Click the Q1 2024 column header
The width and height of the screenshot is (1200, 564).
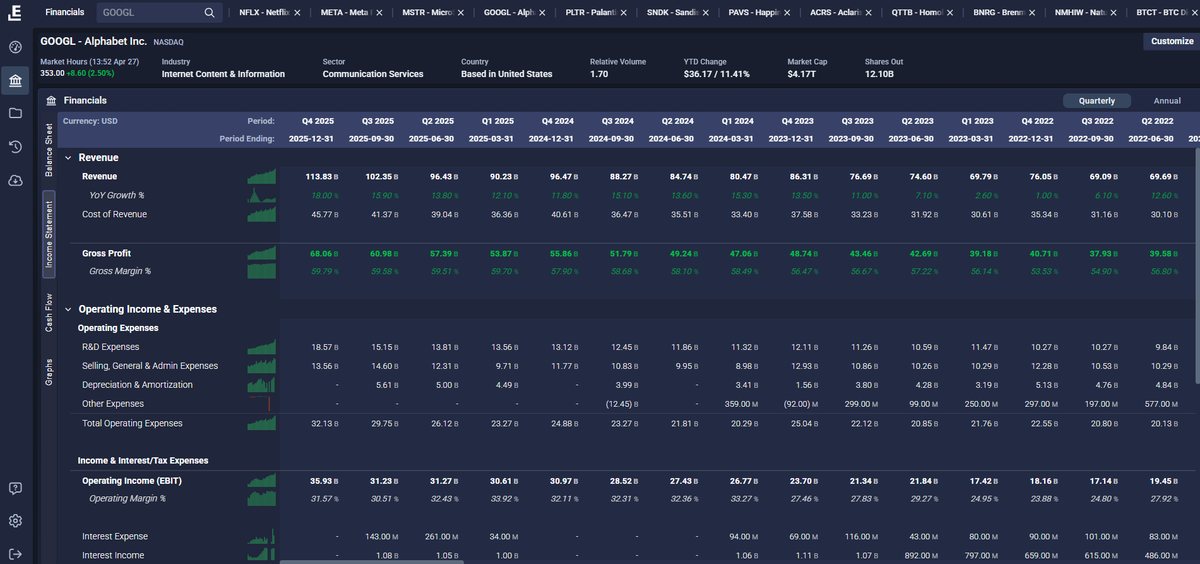click(x=737, y=120)
